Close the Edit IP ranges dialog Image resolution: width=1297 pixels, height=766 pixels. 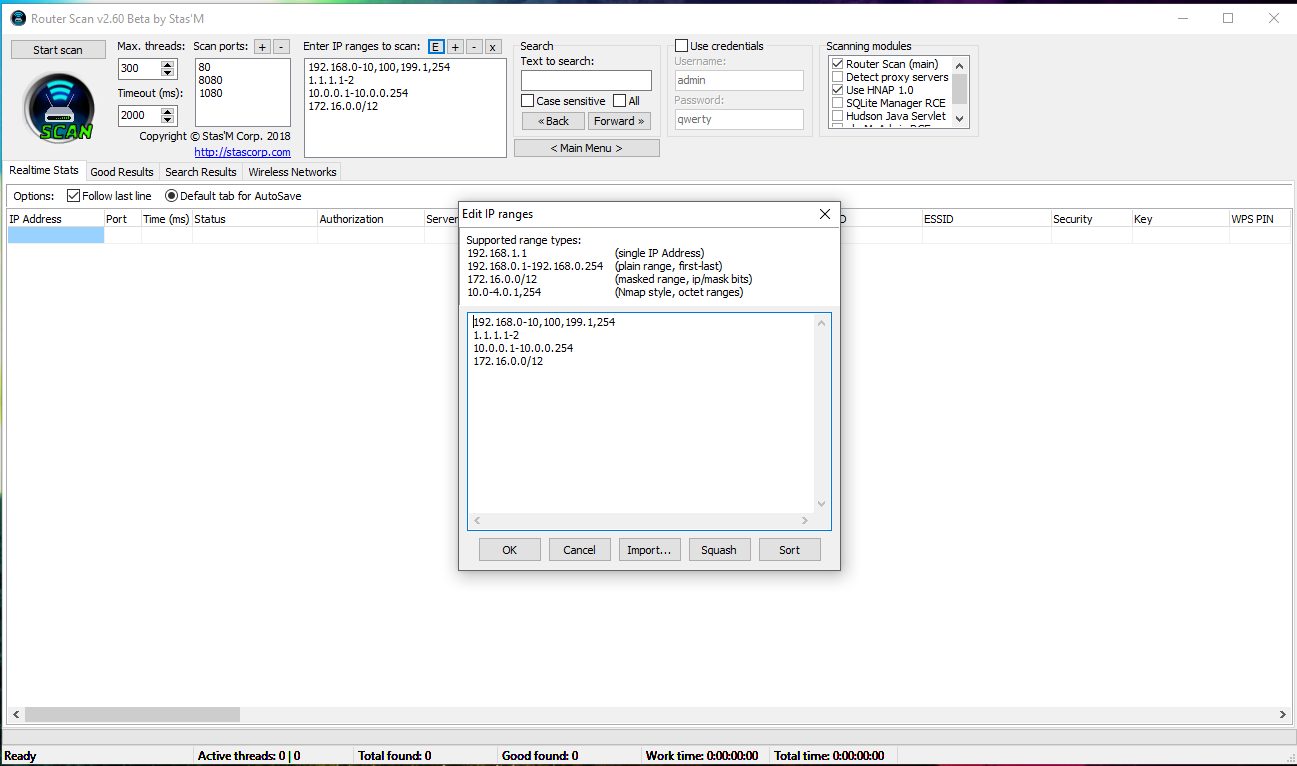tap(824, 214)
